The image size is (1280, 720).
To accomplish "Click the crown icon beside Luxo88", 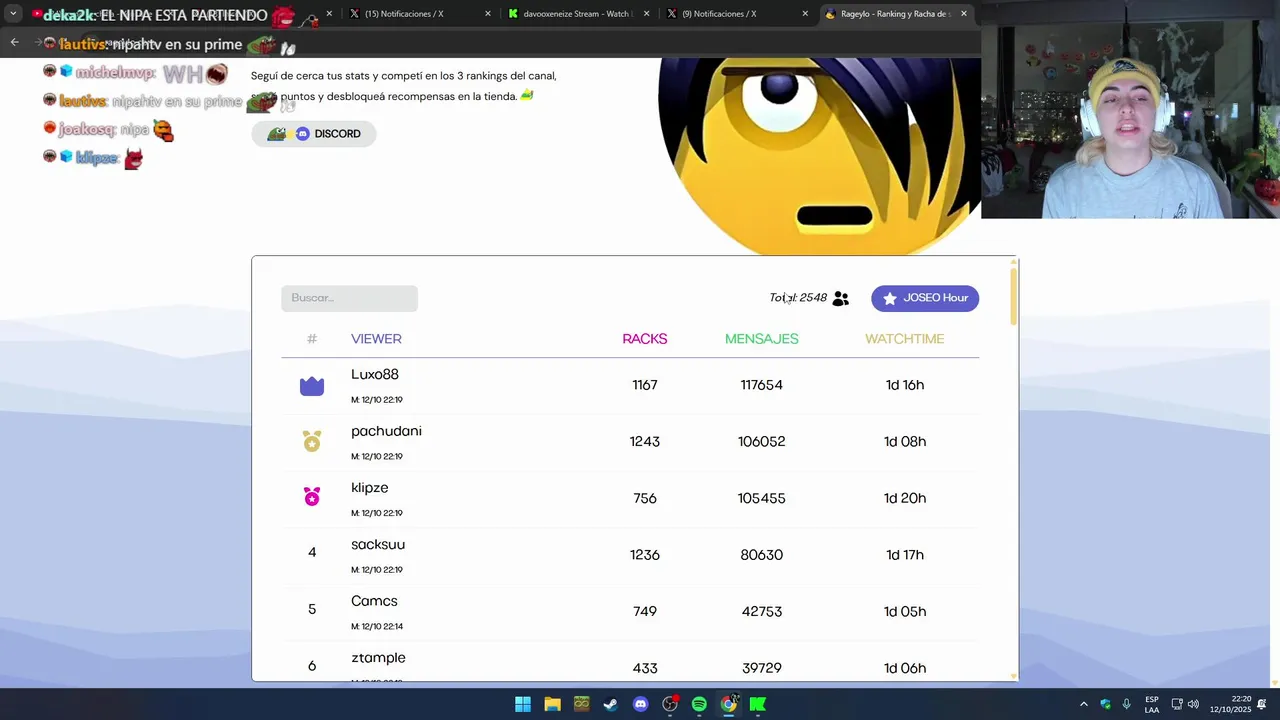I will (x=312, y=385).
